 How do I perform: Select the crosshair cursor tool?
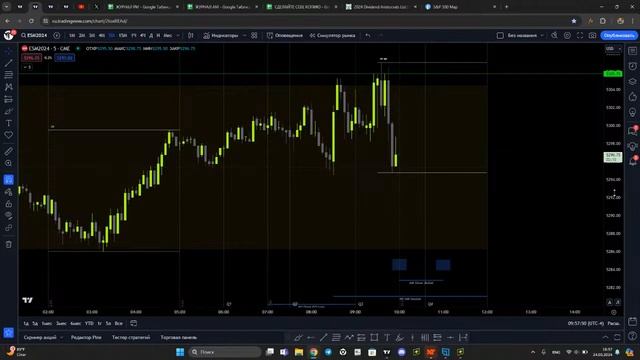coord(9,51)
